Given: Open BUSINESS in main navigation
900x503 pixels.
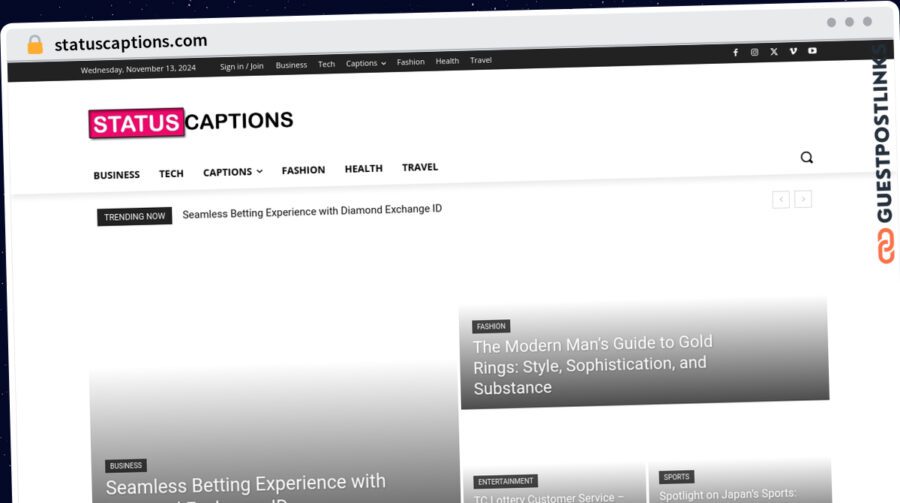Looking at the screenshot, I should 117,175.
